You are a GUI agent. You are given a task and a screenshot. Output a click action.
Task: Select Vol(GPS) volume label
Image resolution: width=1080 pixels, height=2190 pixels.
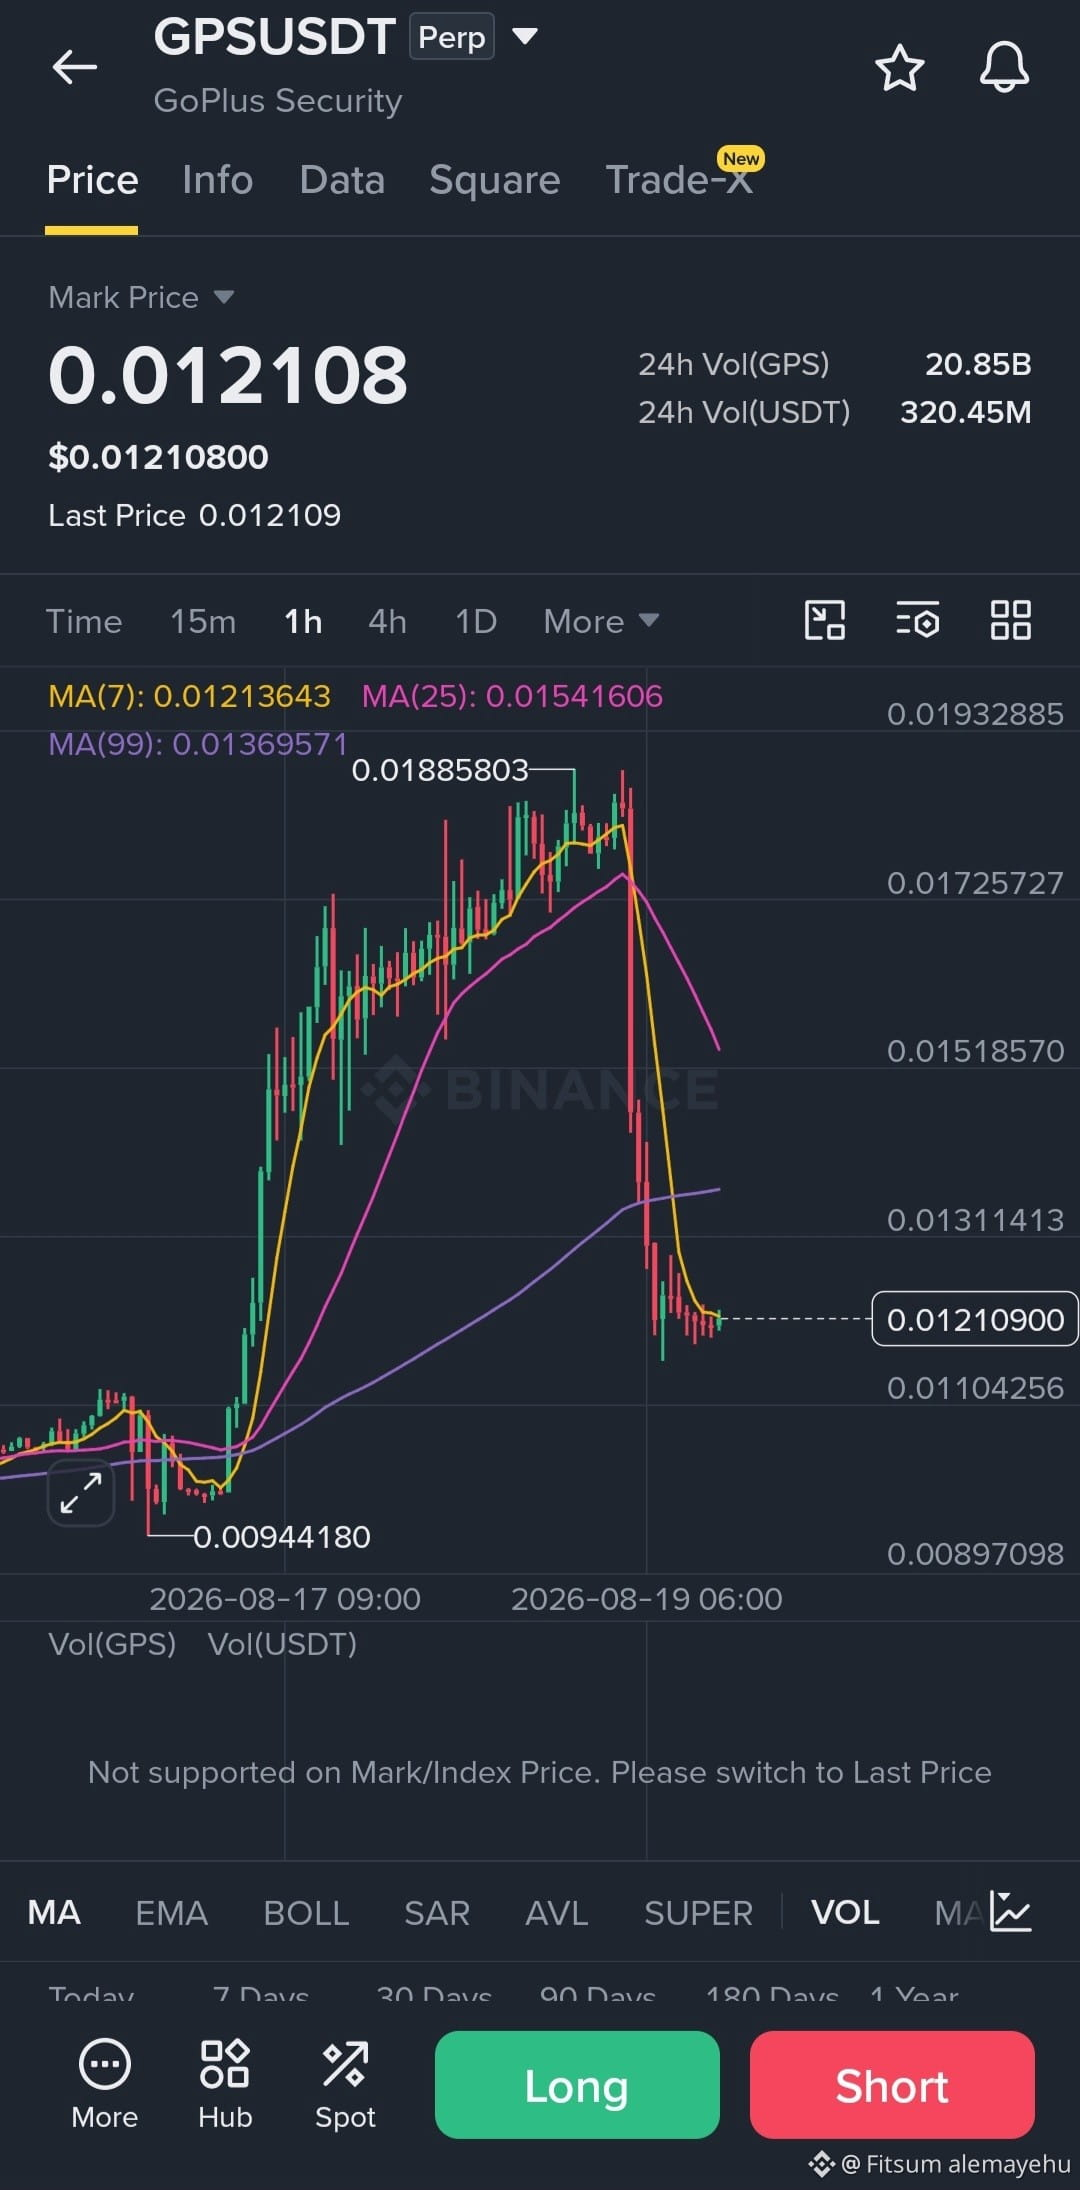112,1644
